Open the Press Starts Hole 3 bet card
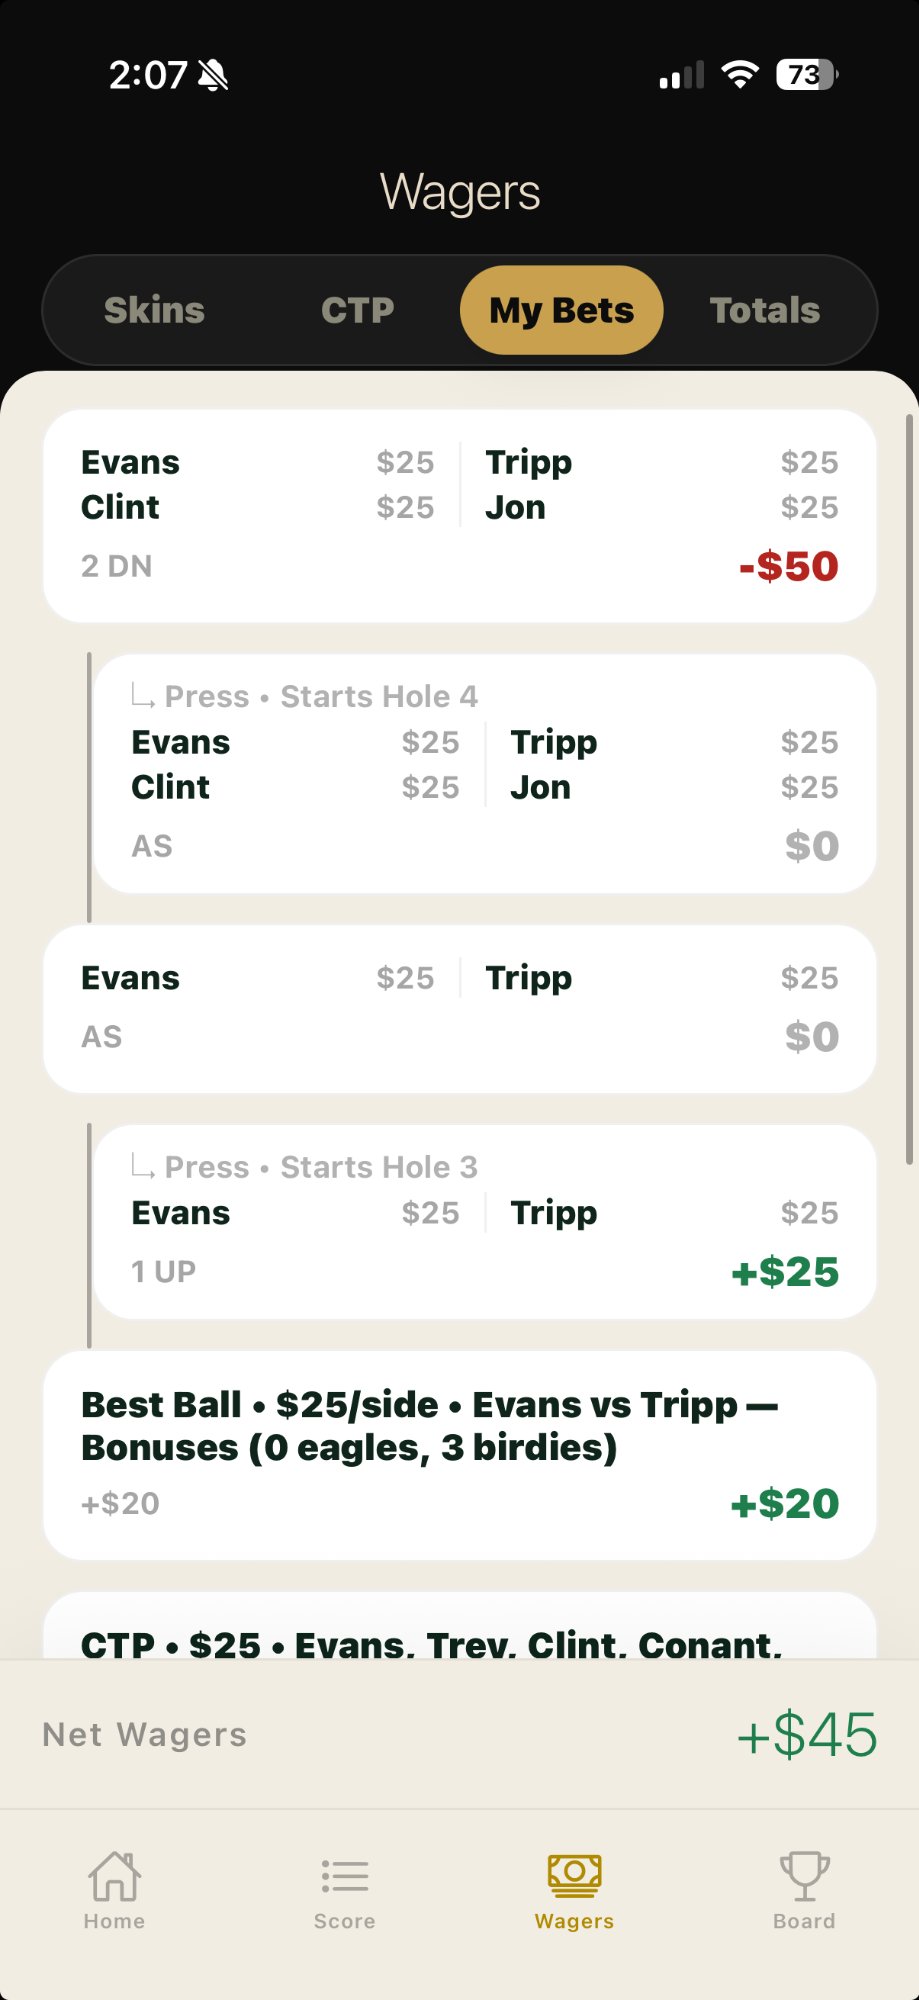Screen dimensions: 919x2000 click(x=484, y=1222)
